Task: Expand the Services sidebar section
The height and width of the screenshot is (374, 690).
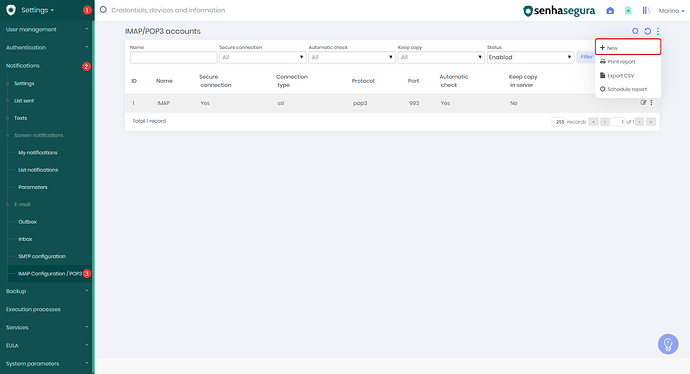Action: [x=47, y=327]
